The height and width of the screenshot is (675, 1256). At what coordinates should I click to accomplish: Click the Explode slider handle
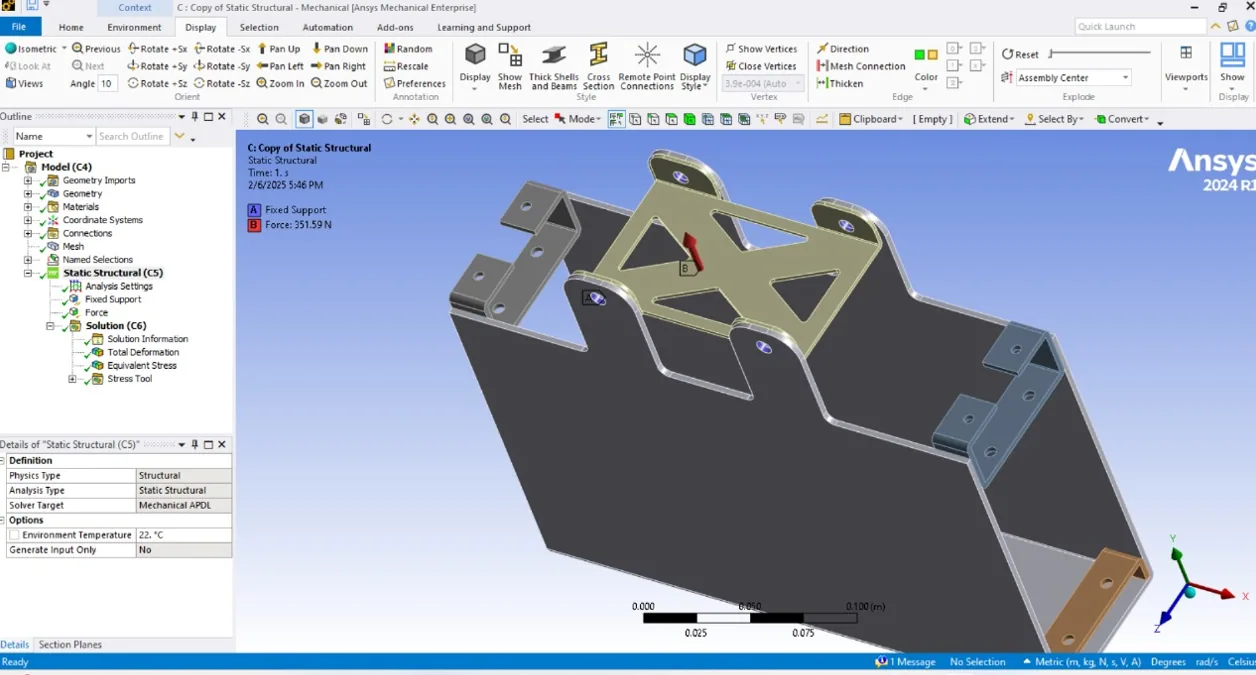(x=1051, y=54)
